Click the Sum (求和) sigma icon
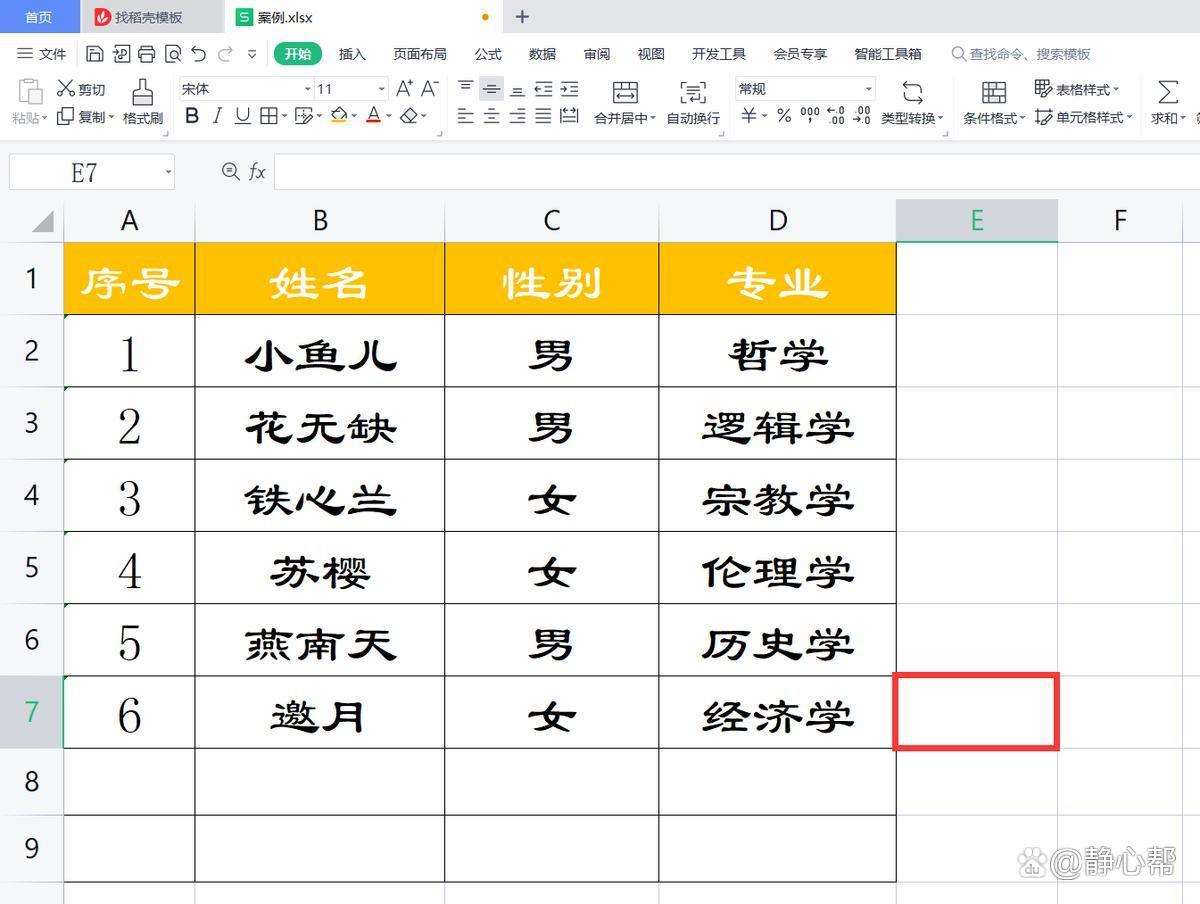This screenshot has height=904, width=1200. [1167, 92]
